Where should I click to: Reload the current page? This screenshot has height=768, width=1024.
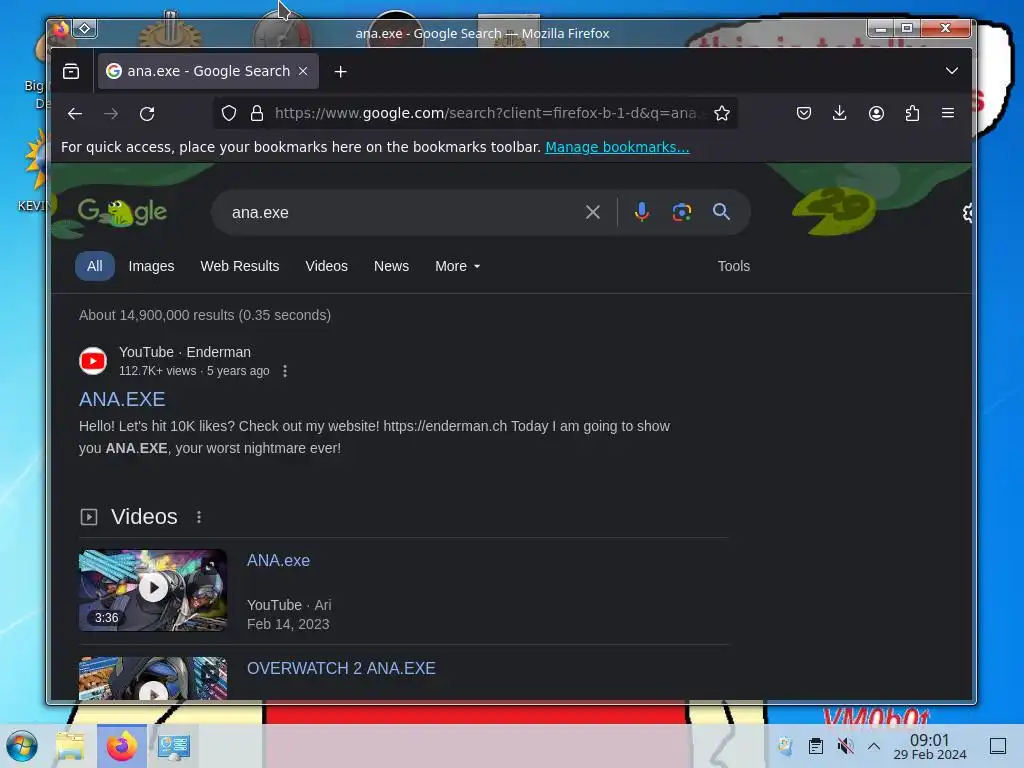(x=147, y=114)
